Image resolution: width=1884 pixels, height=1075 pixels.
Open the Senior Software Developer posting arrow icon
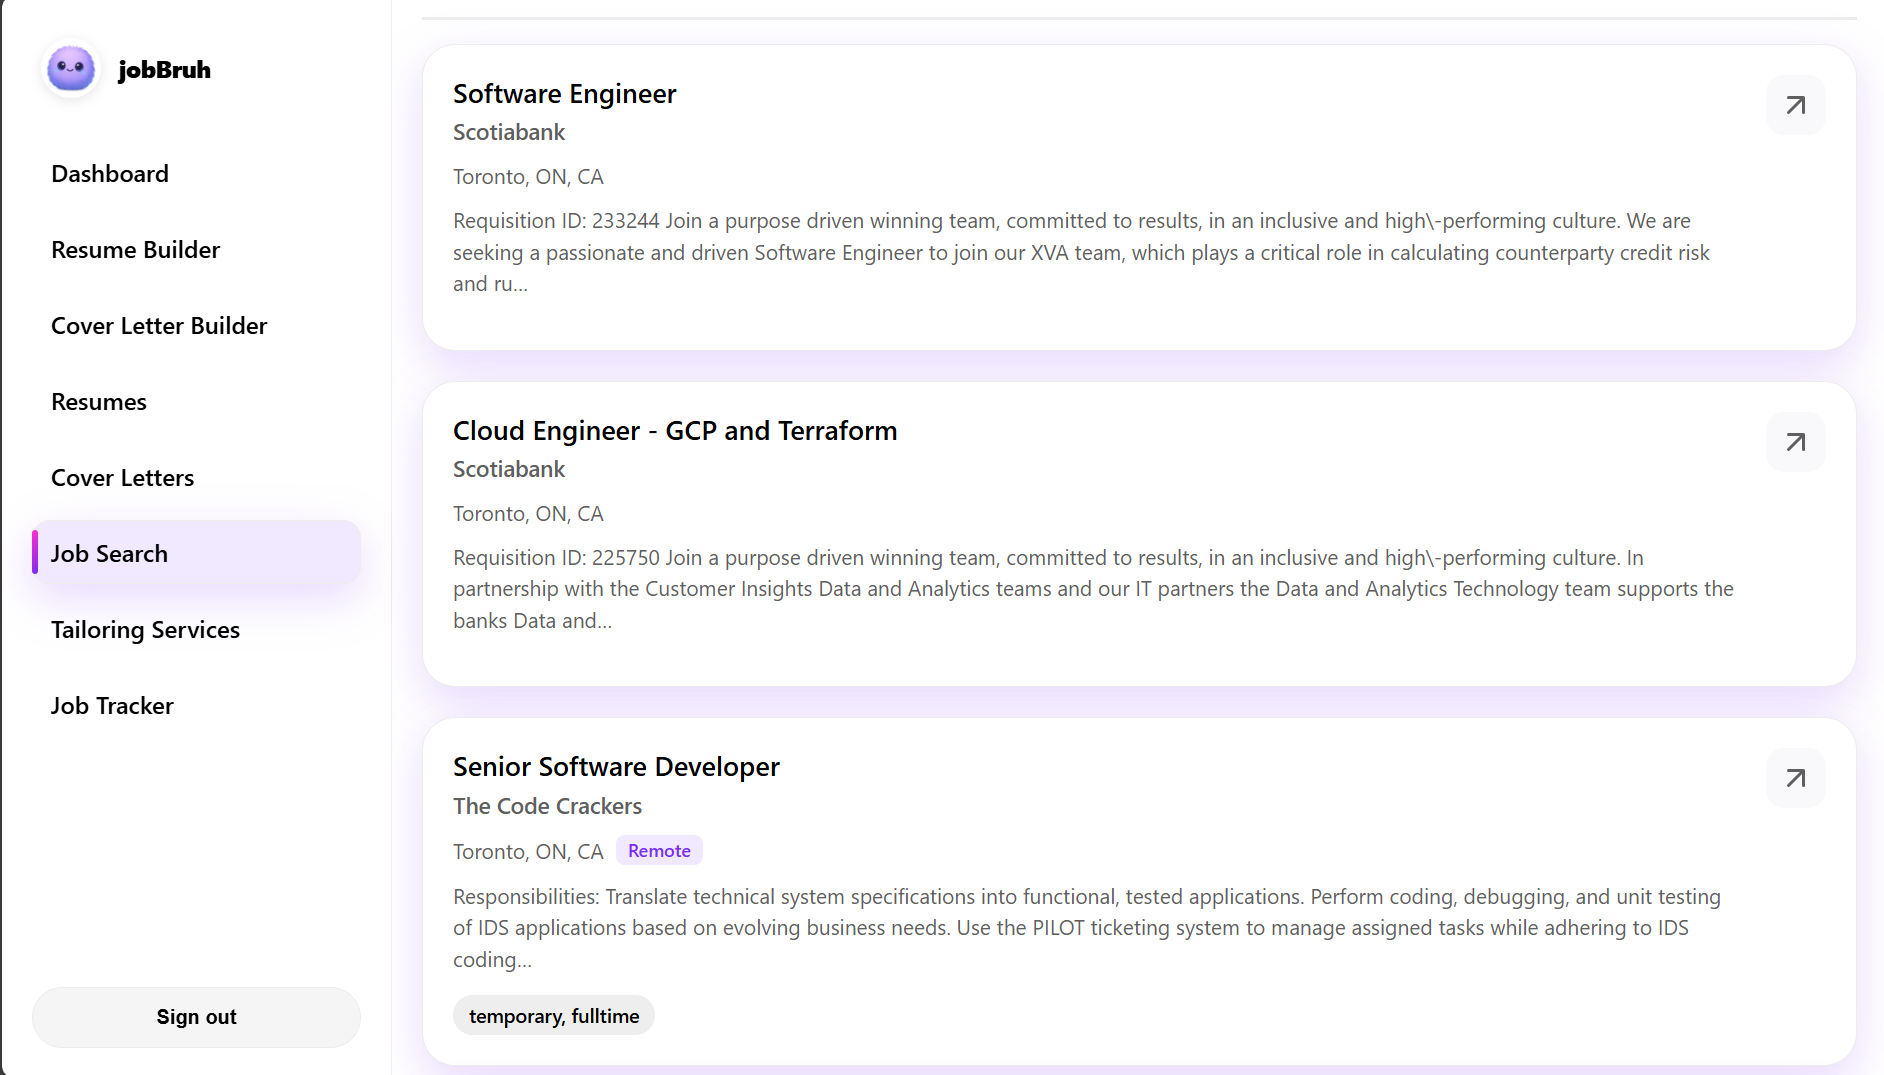pyautogui.click(x=1795, y=777)
